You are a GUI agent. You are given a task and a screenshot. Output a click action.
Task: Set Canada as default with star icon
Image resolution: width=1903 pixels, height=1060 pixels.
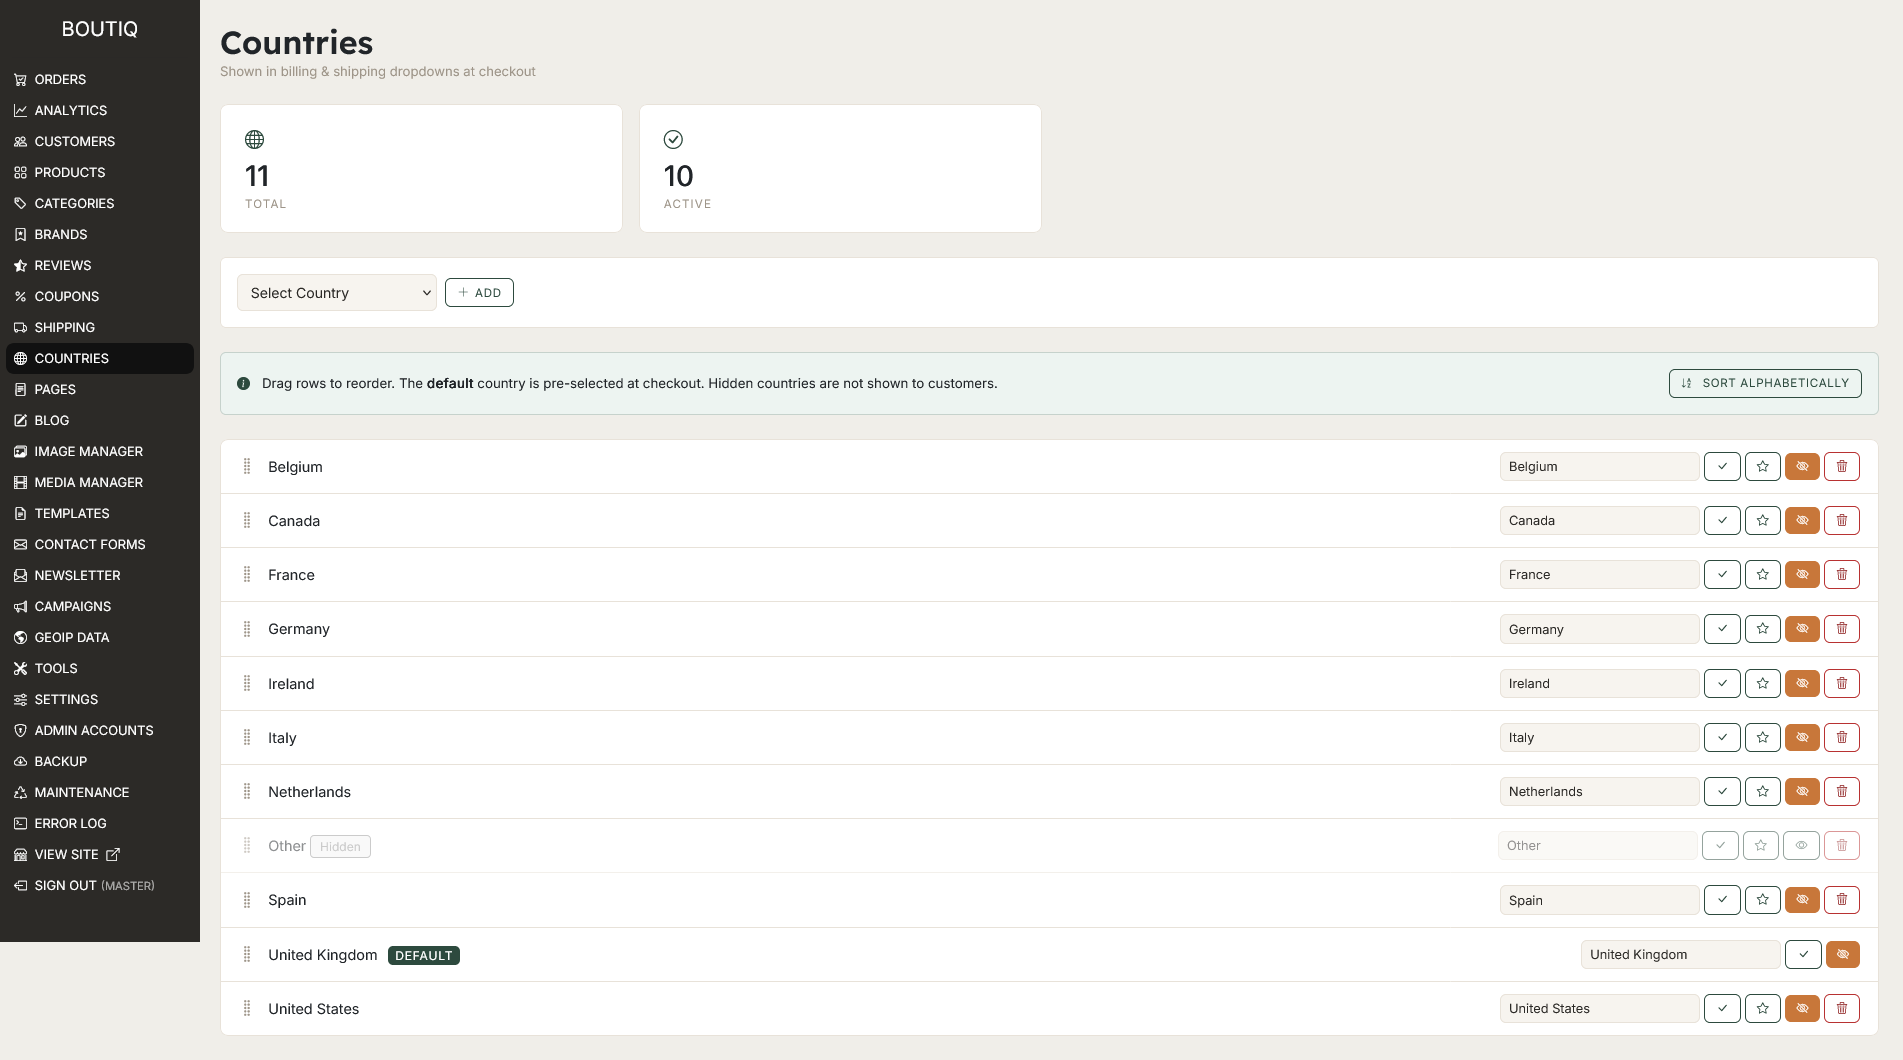click(x=1762, y=521)
